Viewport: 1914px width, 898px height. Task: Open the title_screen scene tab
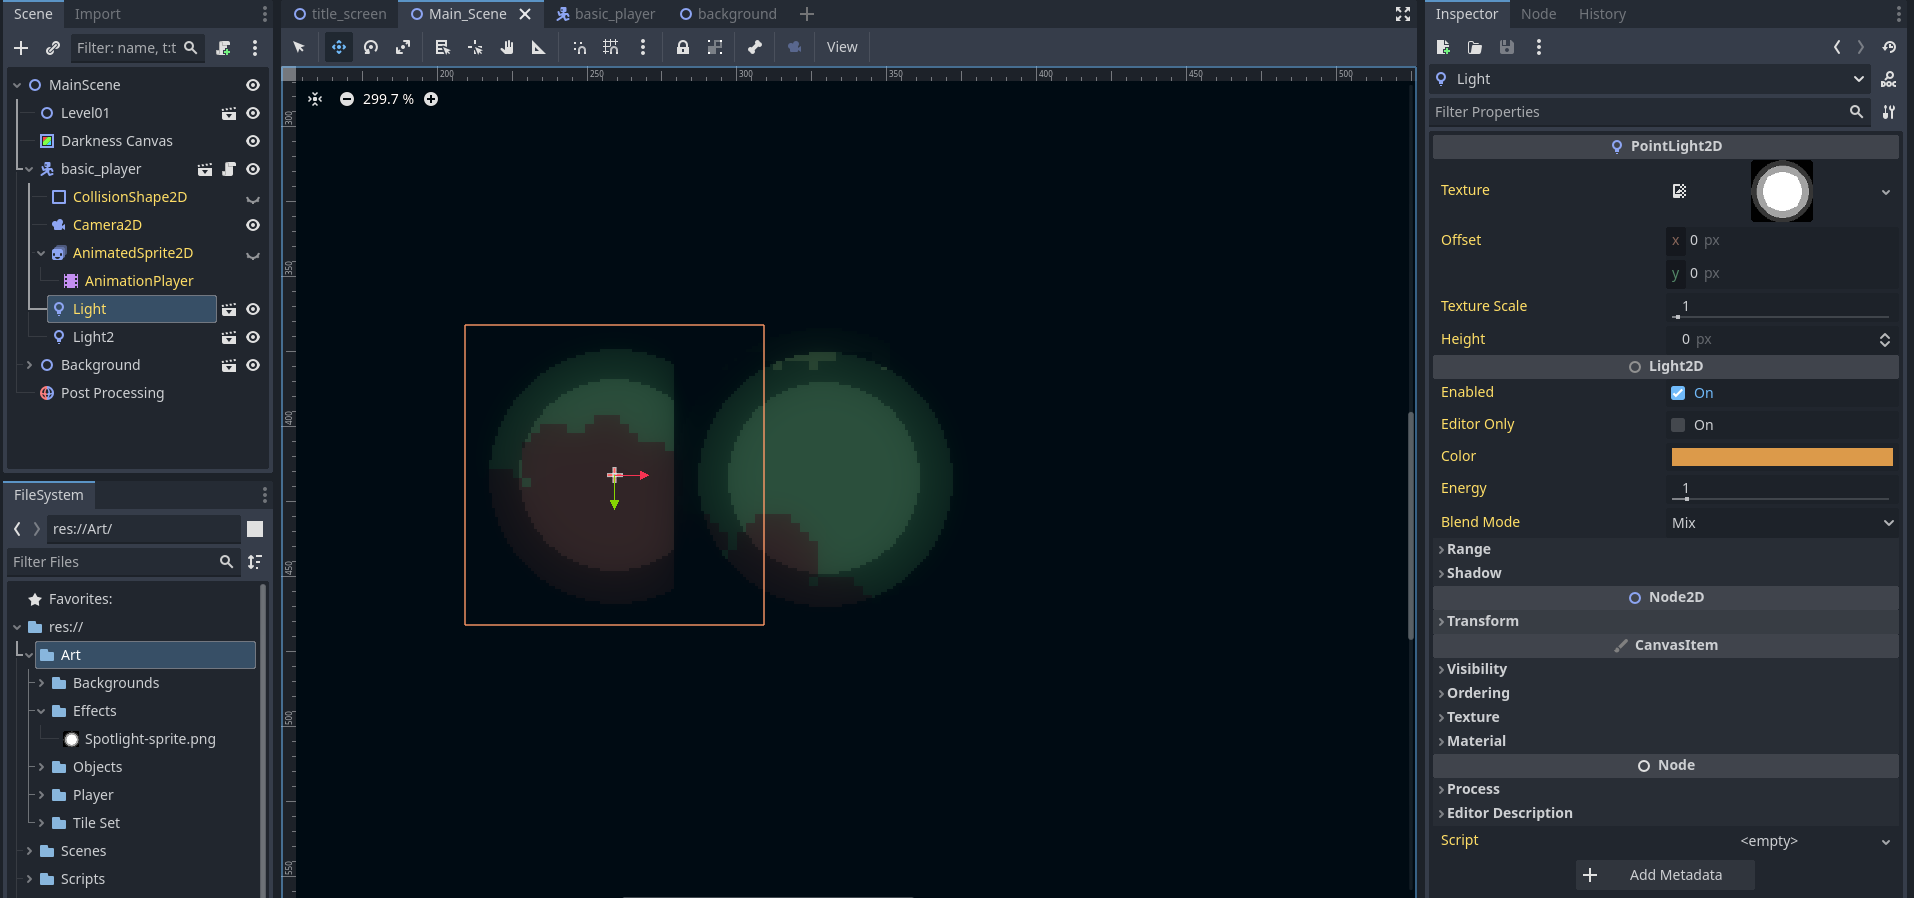coord(340,14)
